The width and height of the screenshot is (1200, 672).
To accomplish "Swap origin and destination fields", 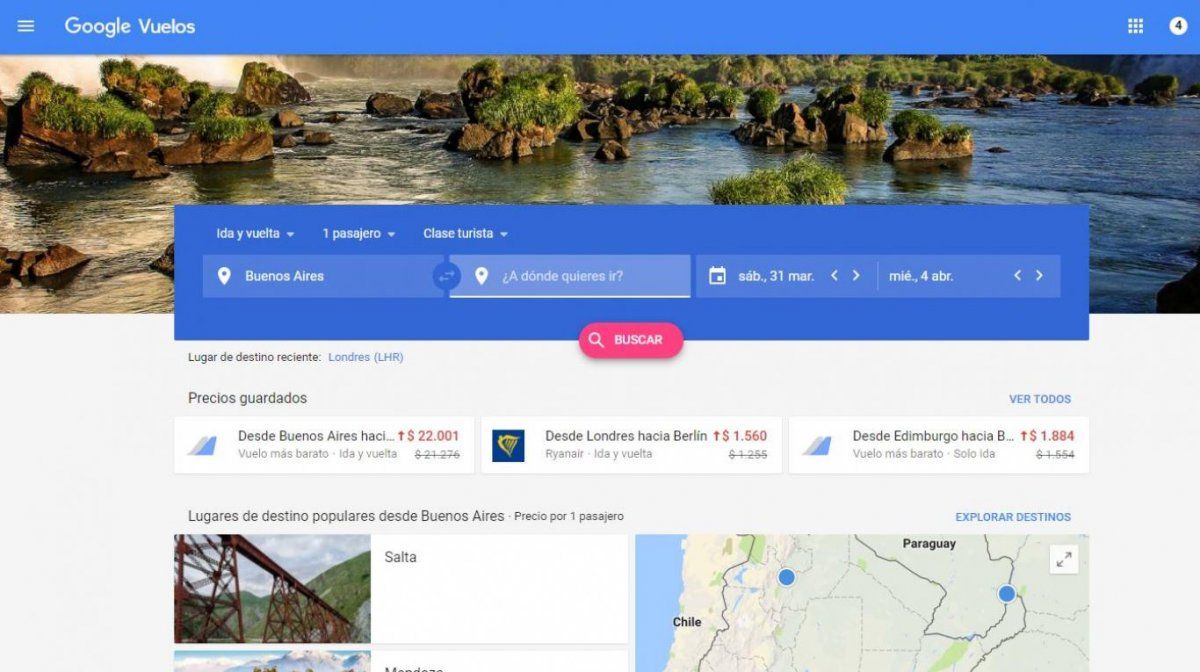I will click(x=446, y=276).
